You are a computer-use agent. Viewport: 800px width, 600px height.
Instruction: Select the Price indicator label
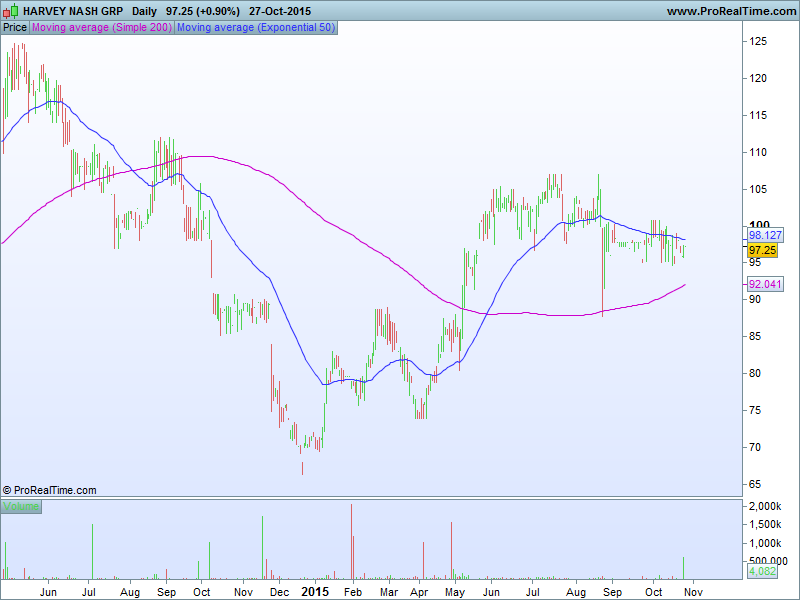point(15,27)
